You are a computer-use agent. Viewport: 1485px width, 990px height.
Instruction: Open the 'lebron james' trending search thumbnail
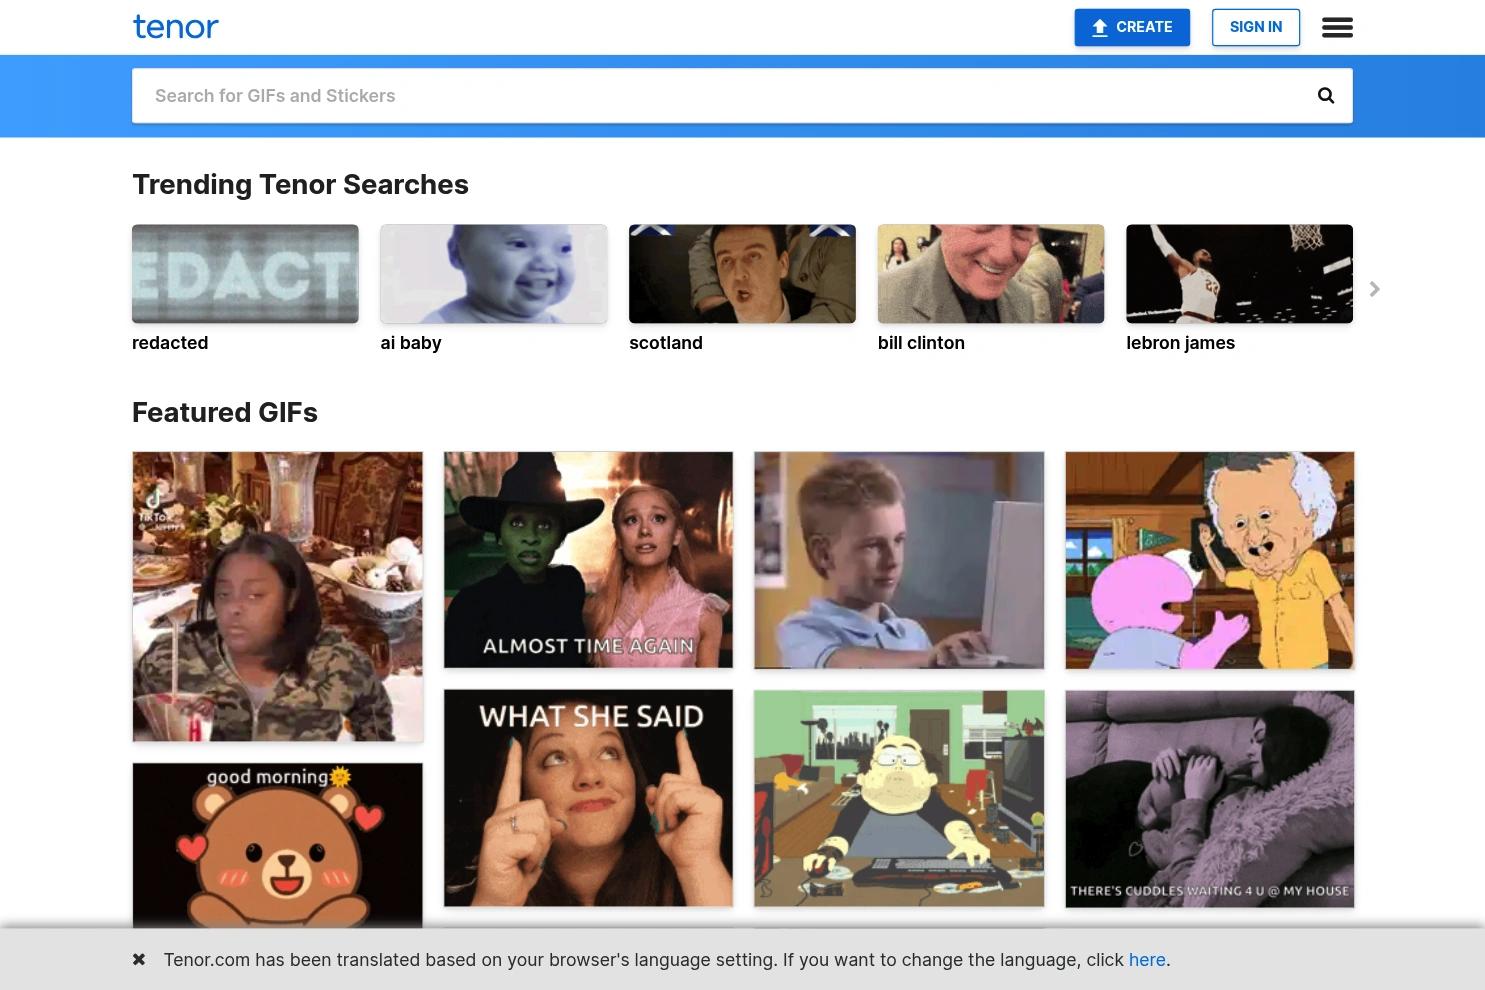pyautogui.click(x=1239, y=274)
